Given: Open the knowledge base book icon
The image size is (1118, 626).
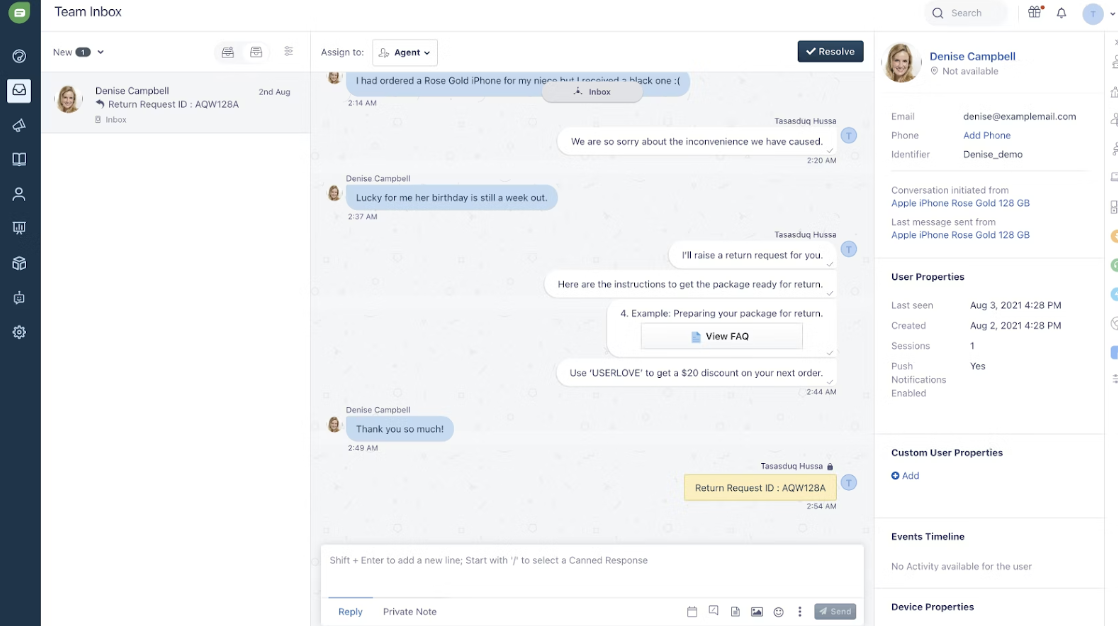Looking at the screenshot, I should (19, 159).
